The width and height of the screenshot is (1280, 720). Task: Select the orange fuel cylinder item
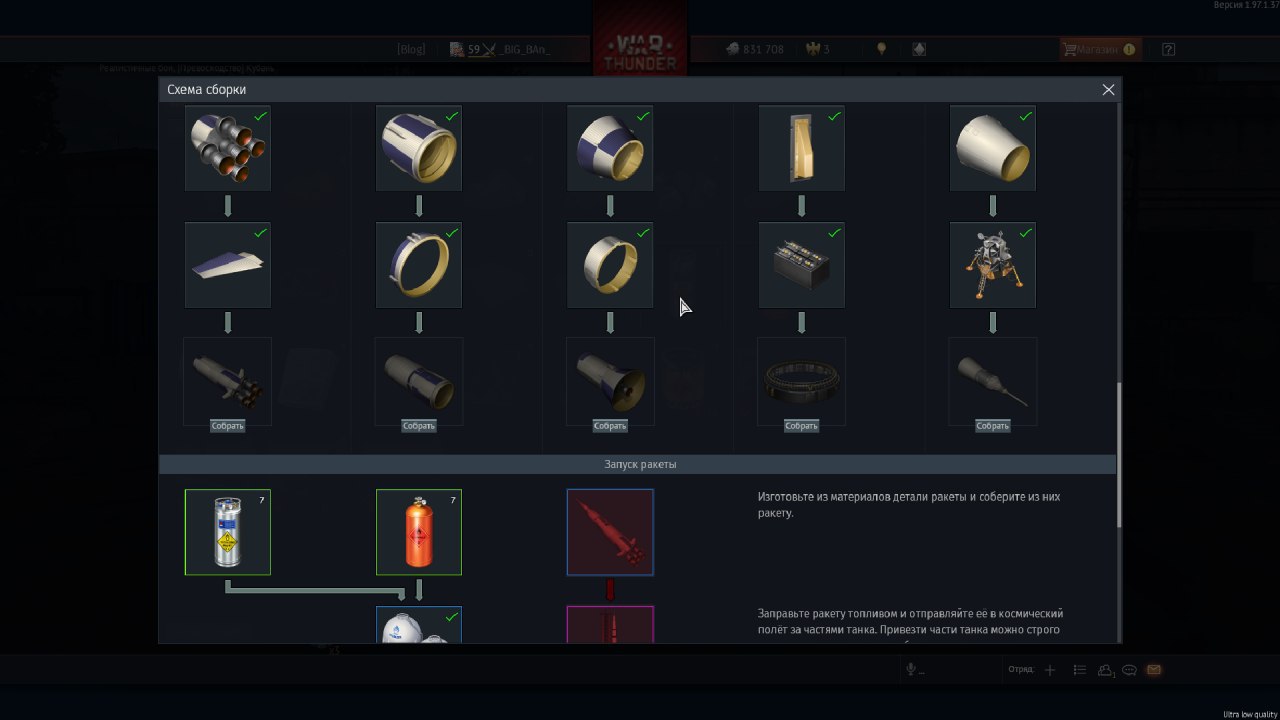419,532
